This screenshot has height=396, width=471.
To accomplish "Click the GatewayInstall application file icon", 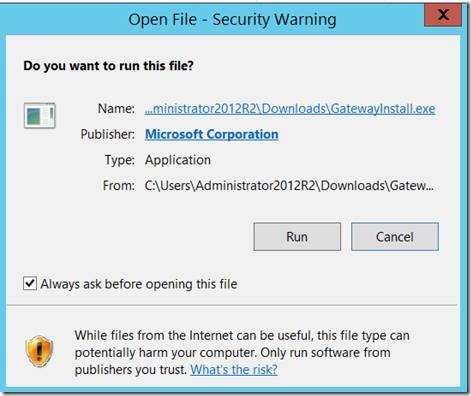I will pos(40,116).
